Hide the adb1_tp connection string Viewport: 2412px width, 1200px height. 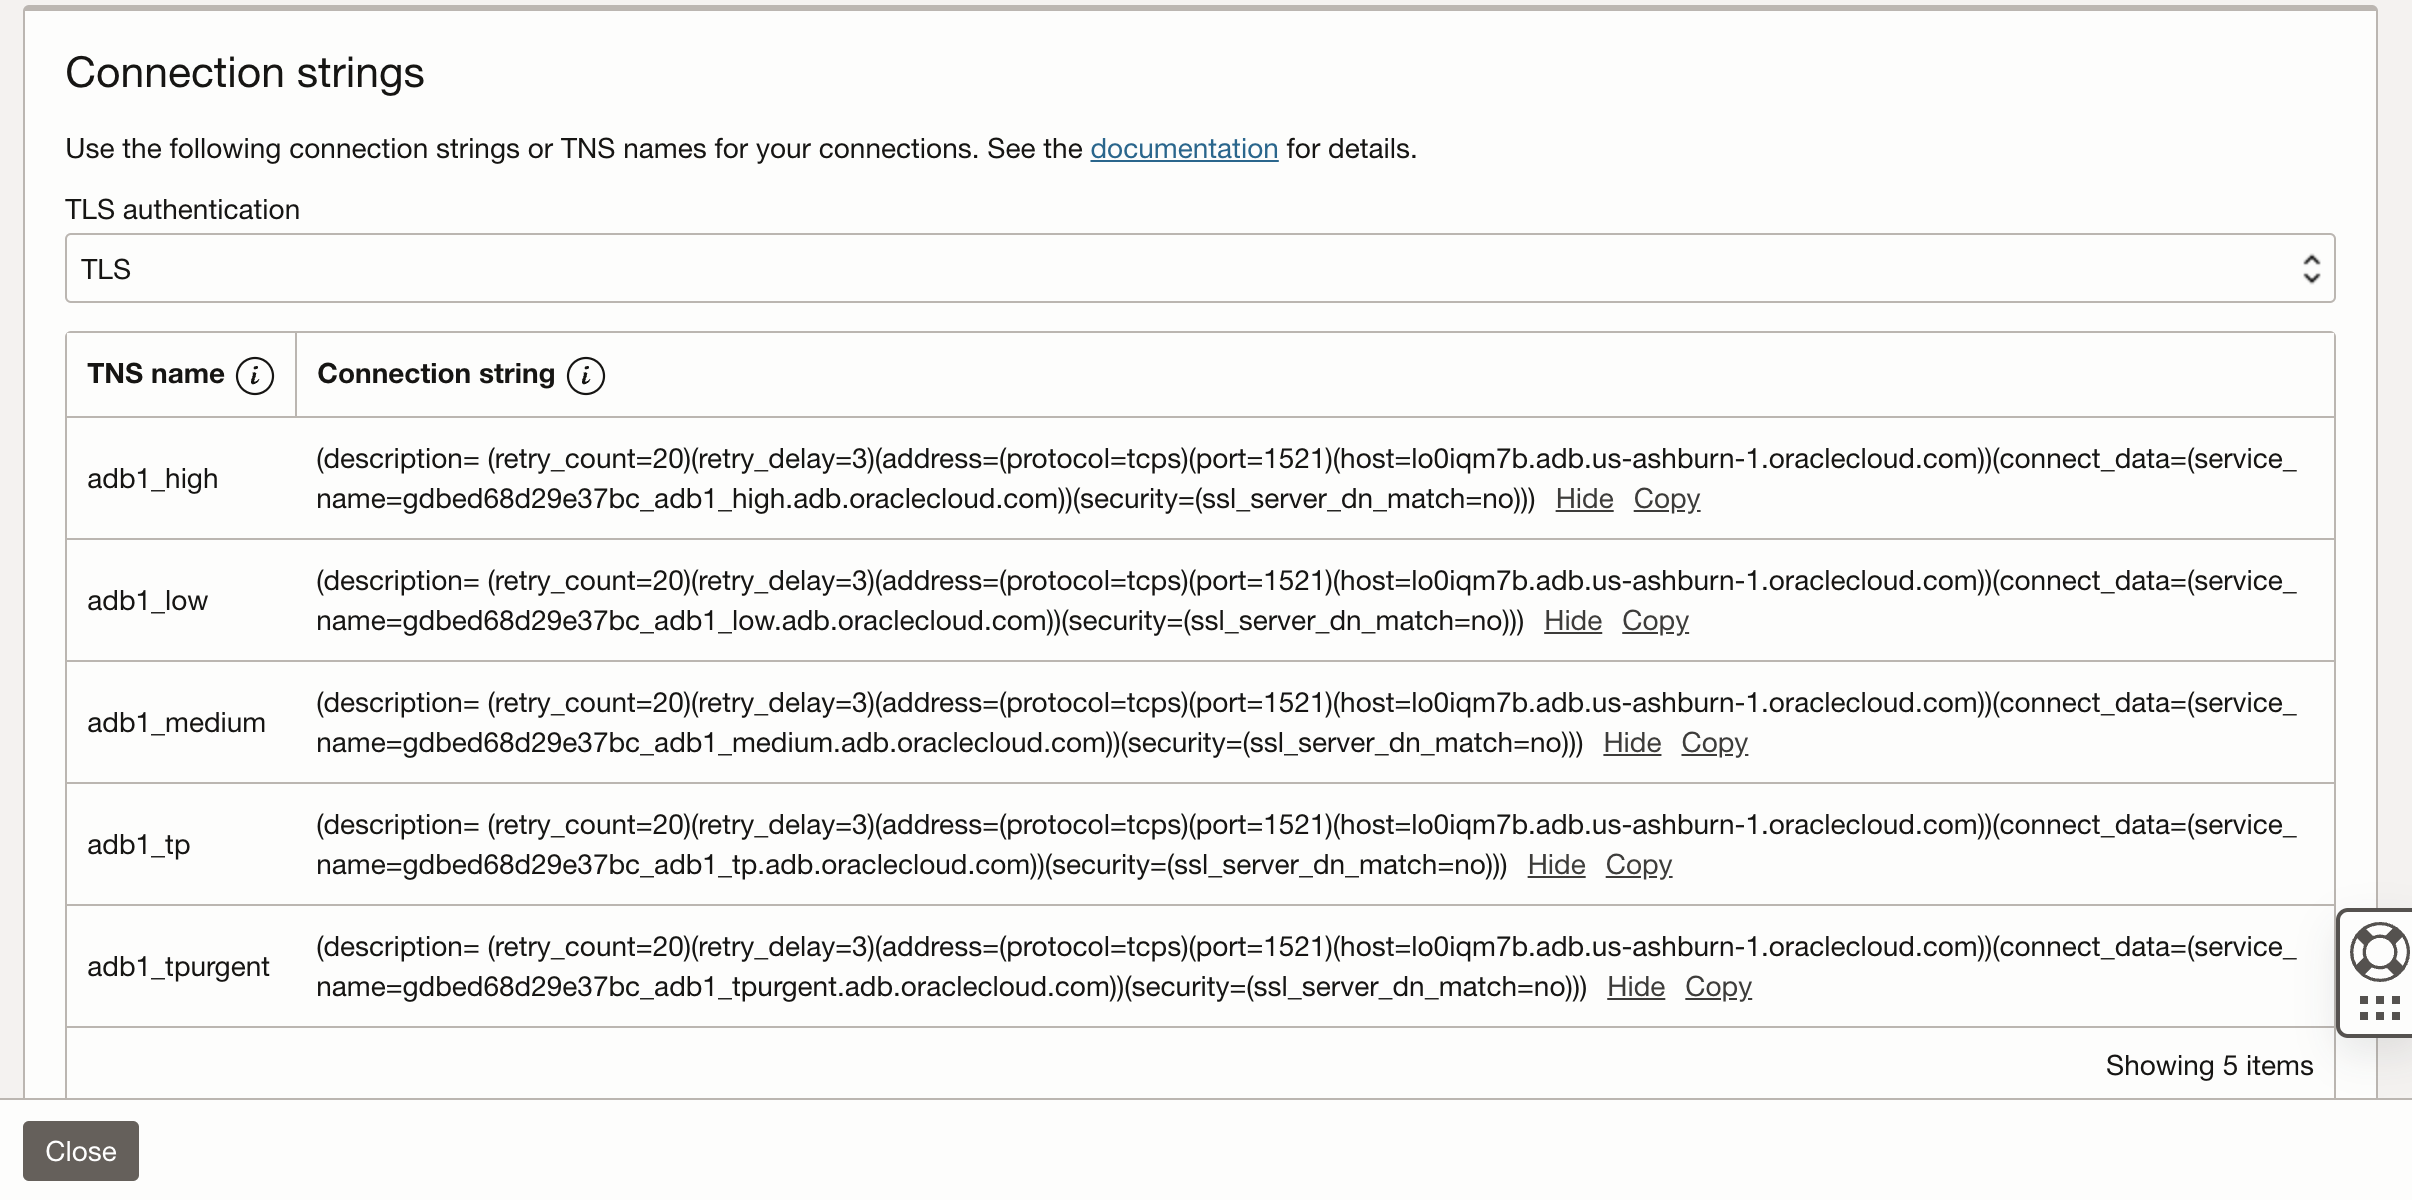pos(1556,864)
